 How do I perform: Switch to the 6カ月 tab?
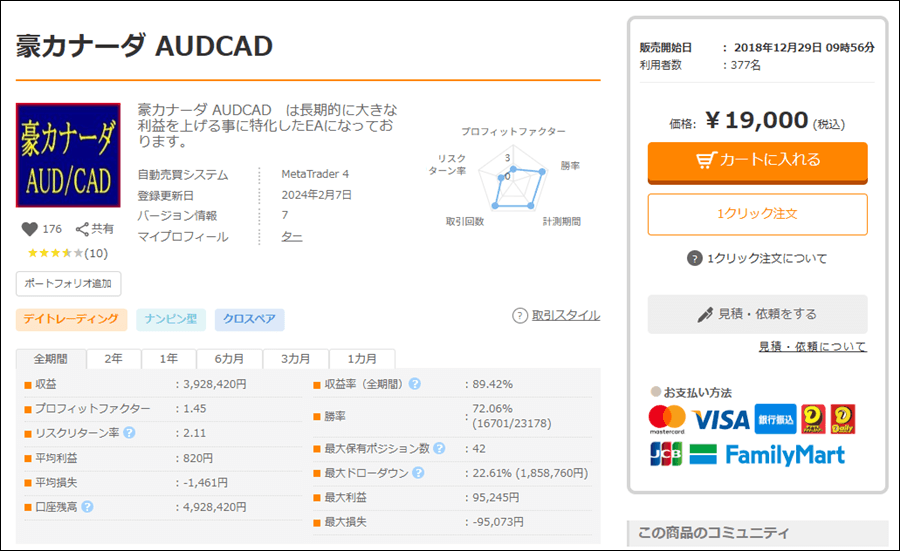coord(230,359)
